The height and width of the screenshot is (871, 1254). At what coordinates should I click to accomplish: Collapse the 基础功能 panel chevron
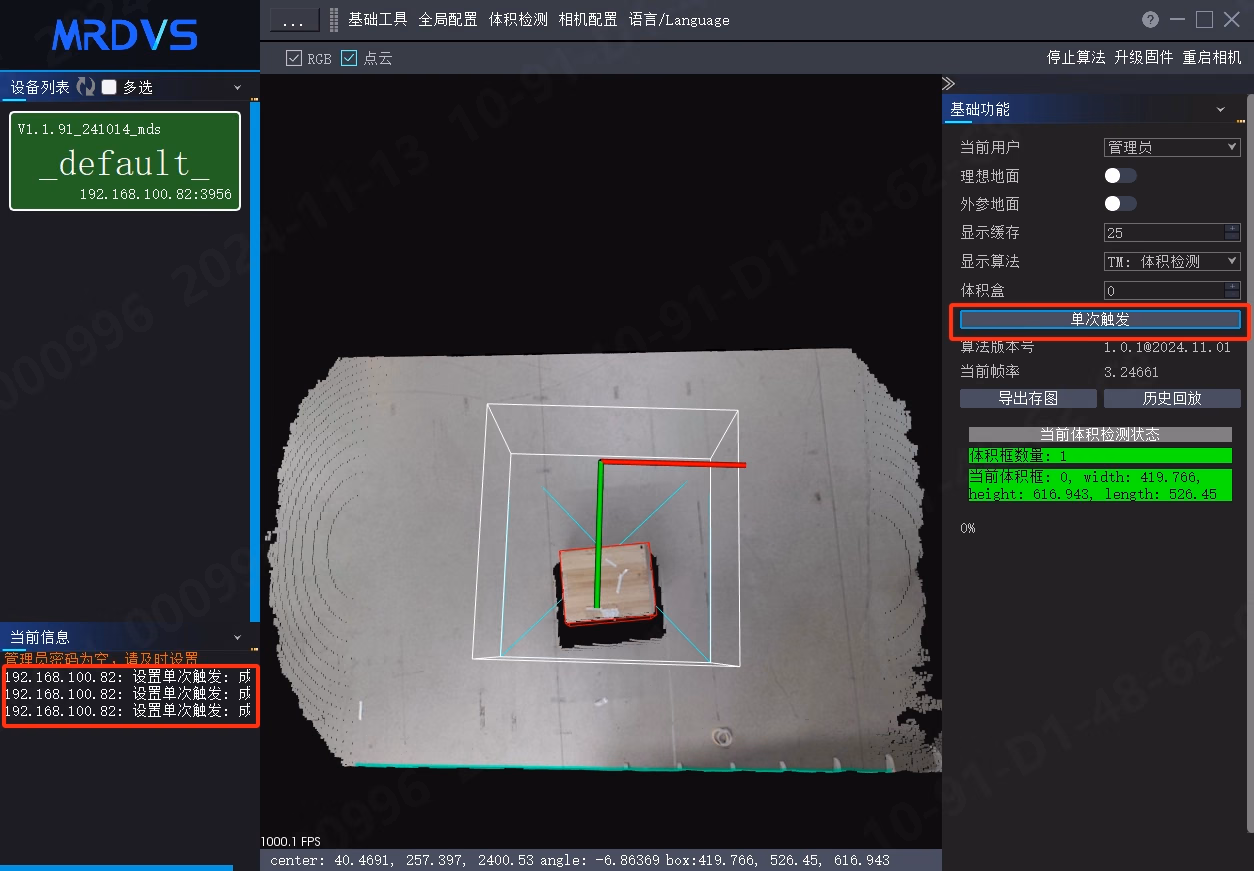[x=1221, y=109]
